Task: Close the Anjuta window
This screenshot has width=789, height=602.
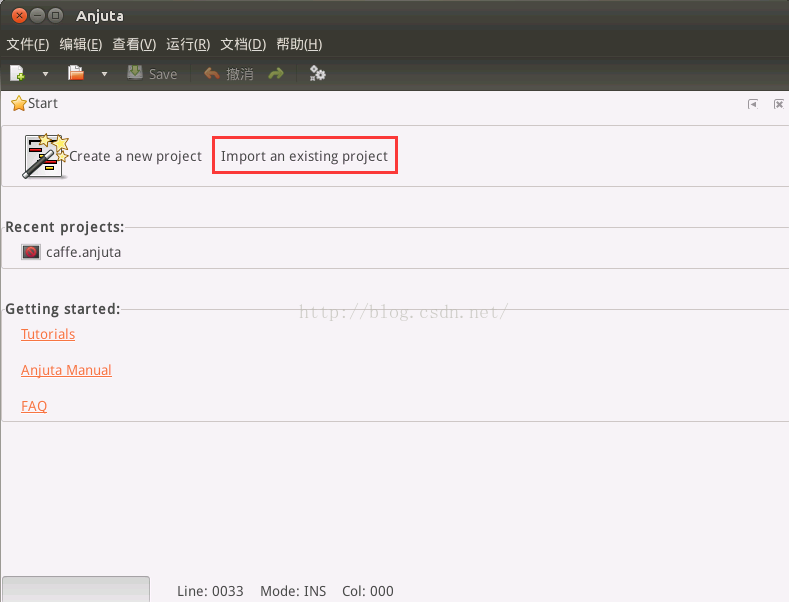Action: pos(19,16)
